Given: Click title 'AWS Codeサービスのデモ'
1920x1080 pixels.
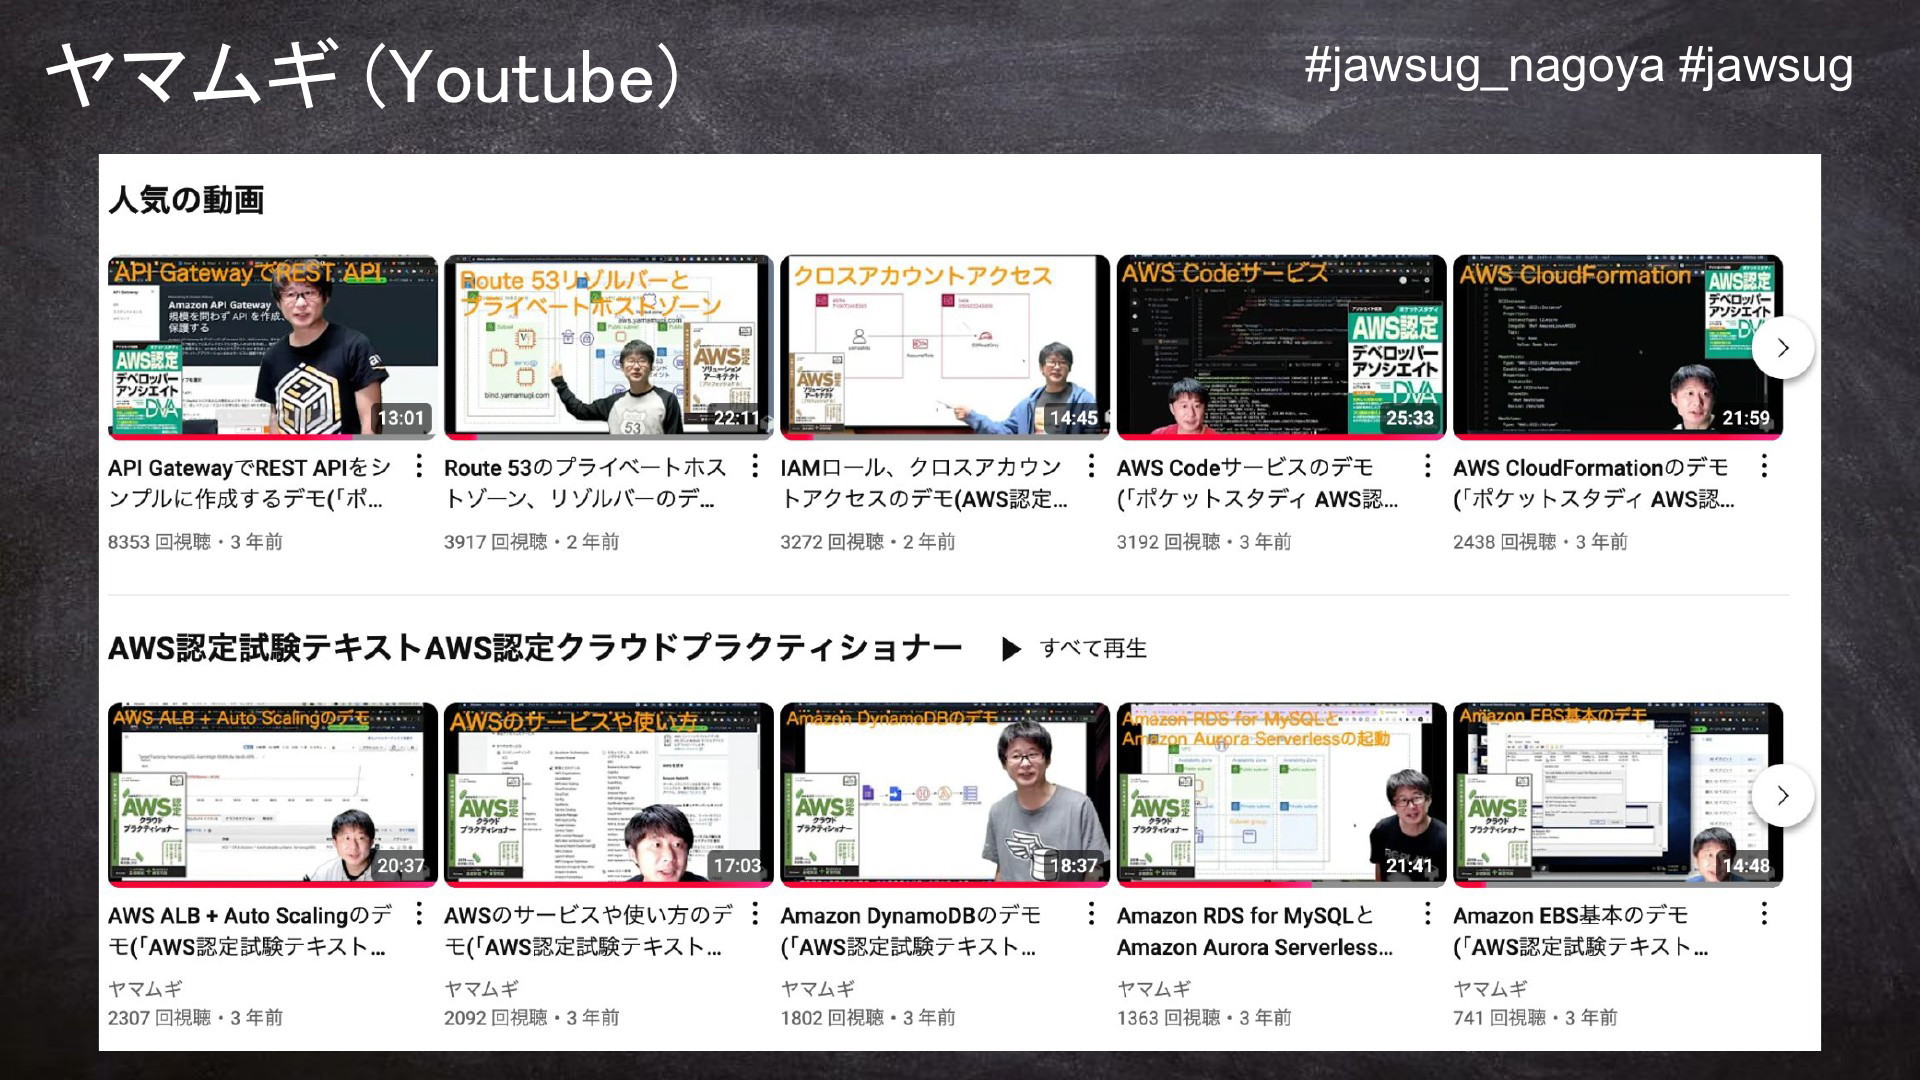Looking at the screenshot, I should (x=1257, y=483).
